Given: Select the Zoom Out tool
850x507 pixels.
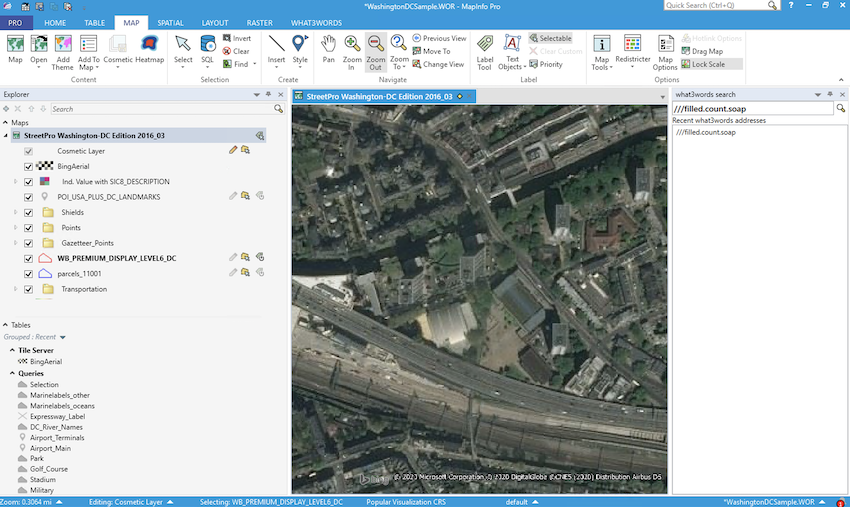Looking at the screenshot, I should 375,52.
